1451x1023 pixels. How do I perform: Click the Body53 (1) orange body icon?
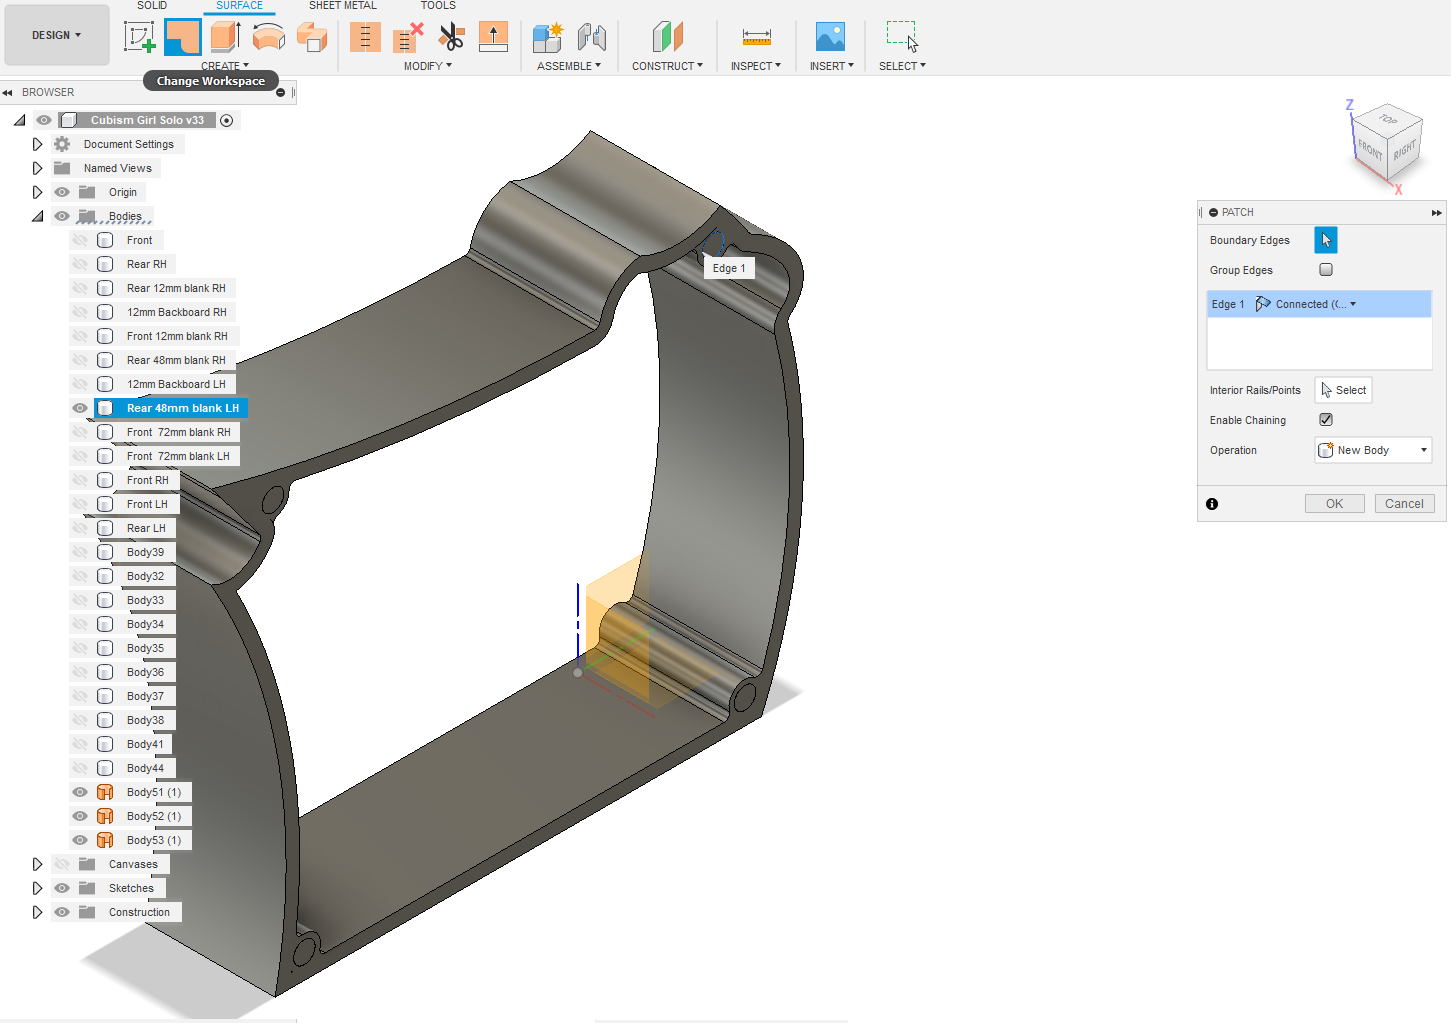click(105, 840)
